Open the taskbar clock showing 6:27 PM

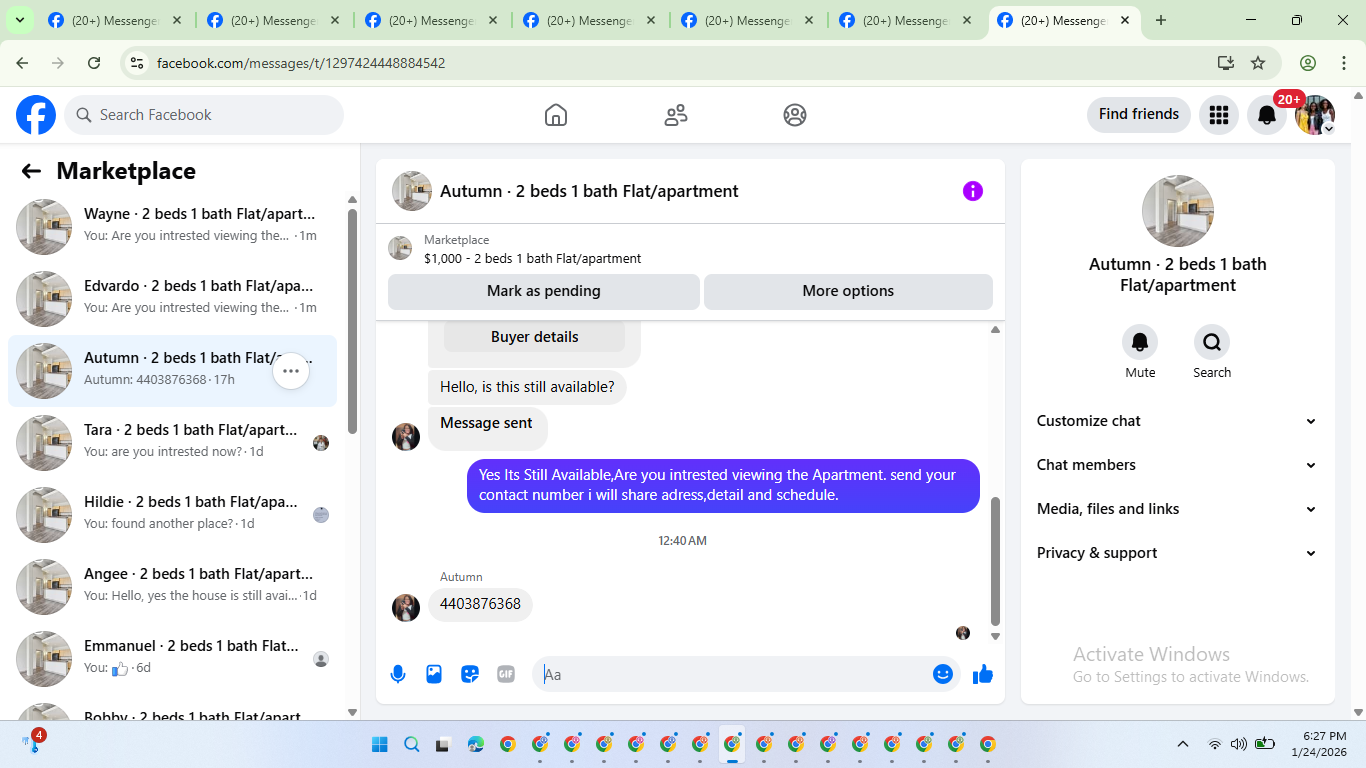coord(1318,744)
